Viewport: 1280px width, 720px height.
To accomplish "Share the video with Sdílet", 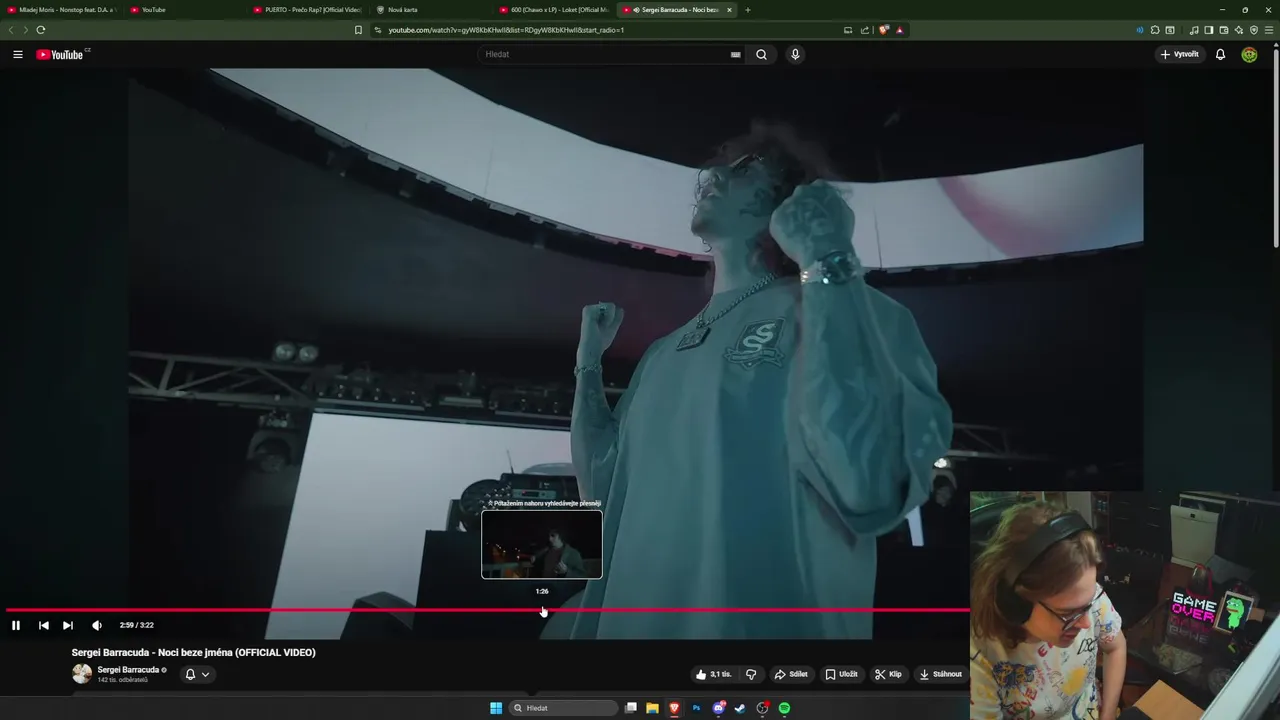I will 791,674.
